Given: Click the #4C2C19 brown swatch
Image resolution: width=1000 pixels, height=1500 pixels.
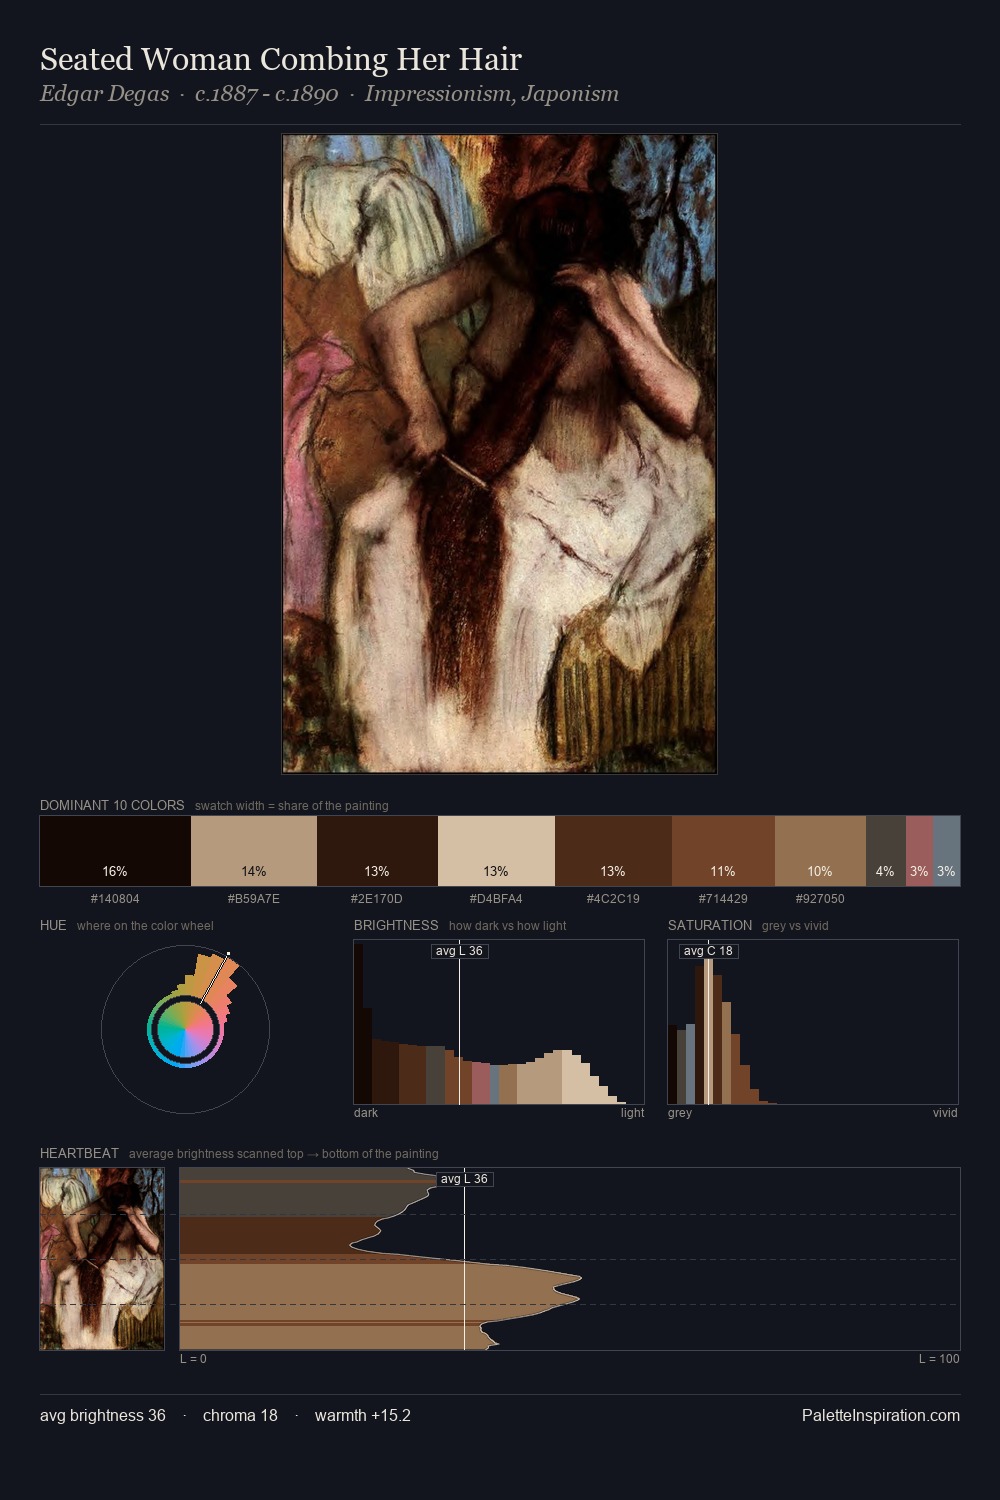Looking at the screenshot, I should (x=613, y=851).
